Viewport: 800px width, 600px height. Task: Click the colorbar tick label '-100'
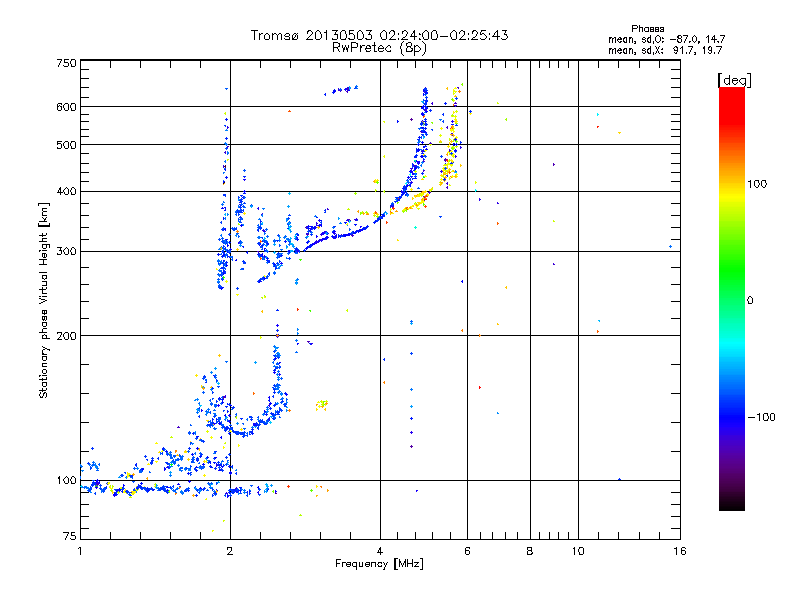(761, 417)
